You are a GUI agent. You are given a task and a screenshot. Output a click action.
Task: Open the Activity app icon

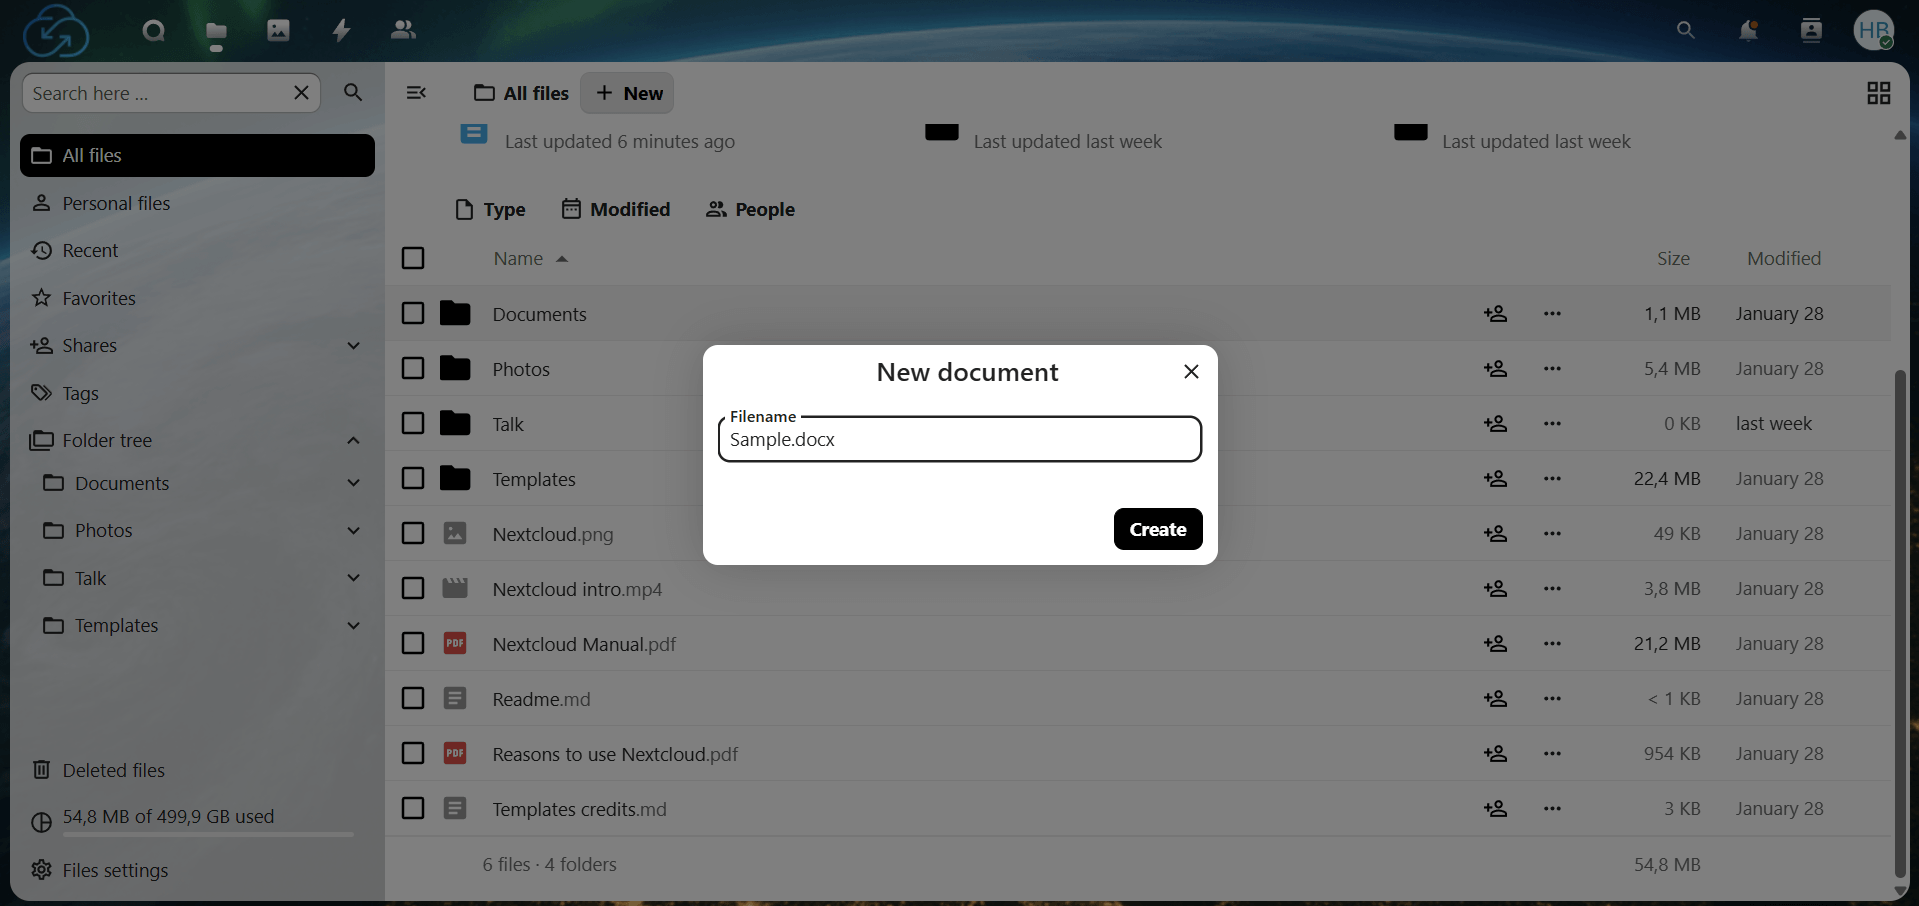coord(340,30)
